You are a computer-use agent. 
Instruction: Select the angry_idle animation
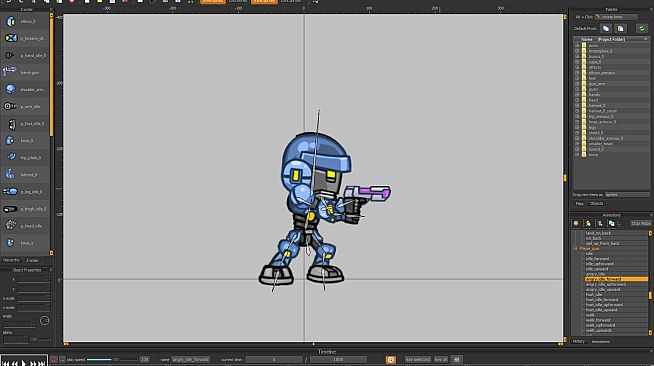(x=595, y=274)
